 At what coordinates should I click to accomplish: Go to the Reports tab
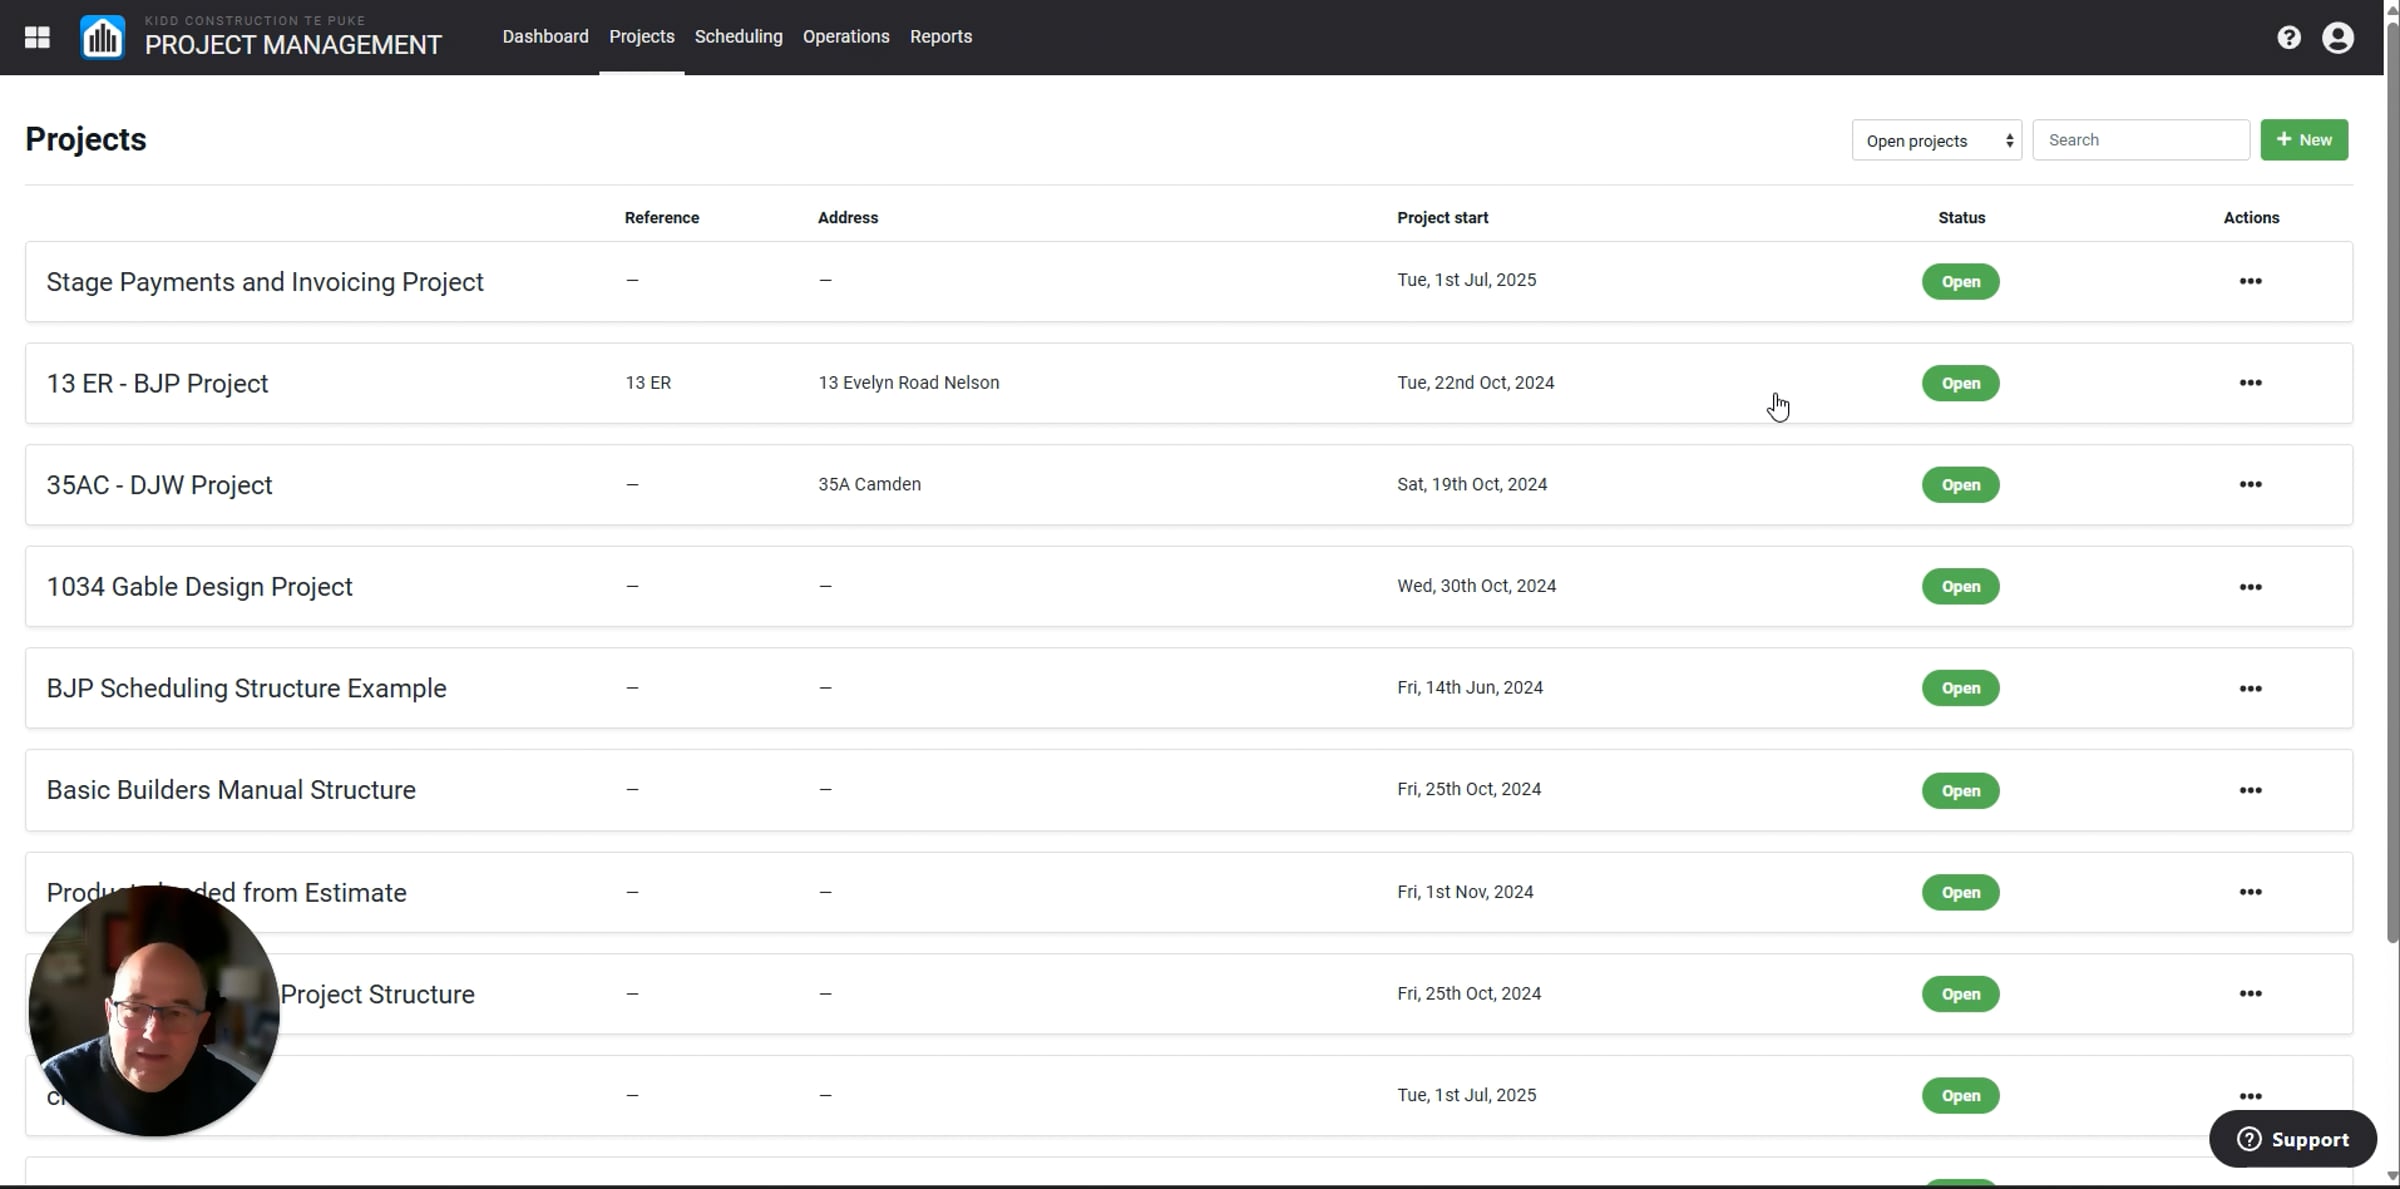(940, 37)
